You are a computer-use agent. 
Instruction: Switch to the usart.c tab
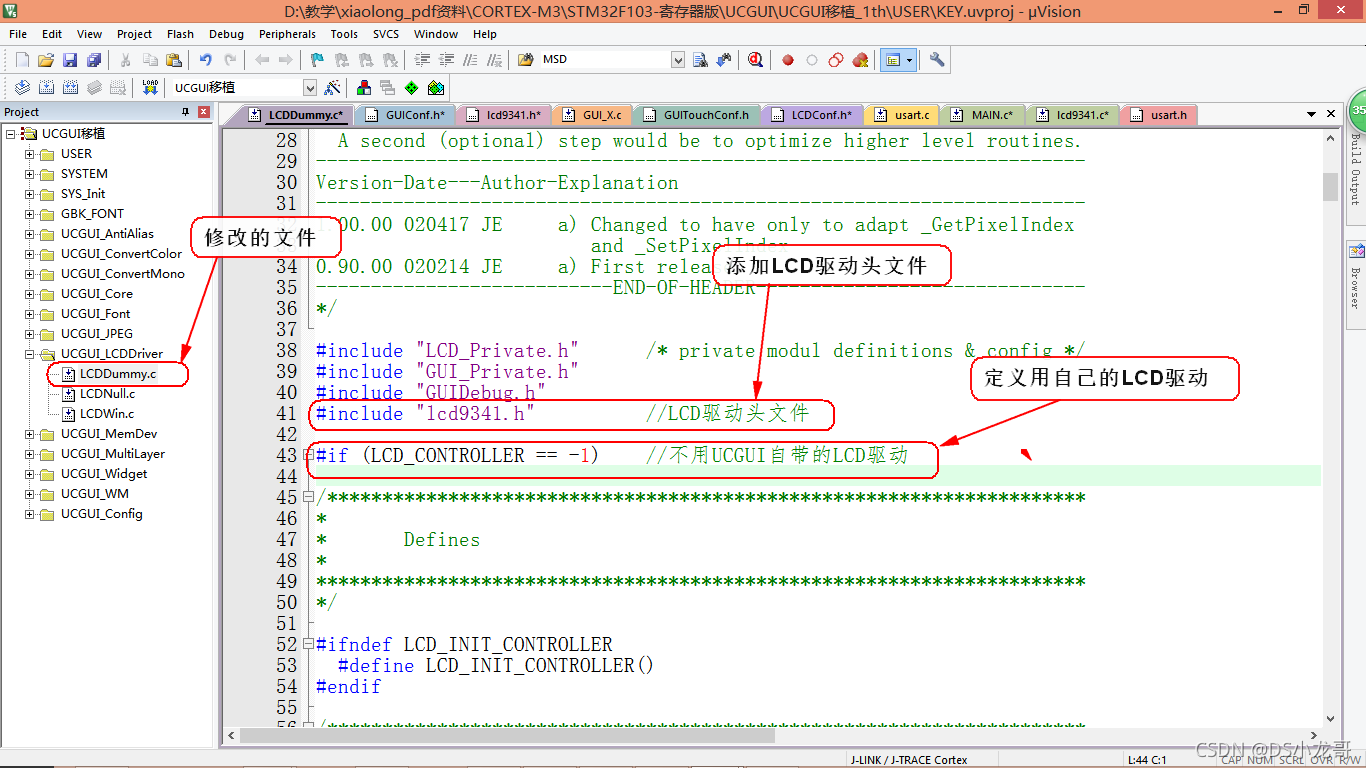point(902,114)
